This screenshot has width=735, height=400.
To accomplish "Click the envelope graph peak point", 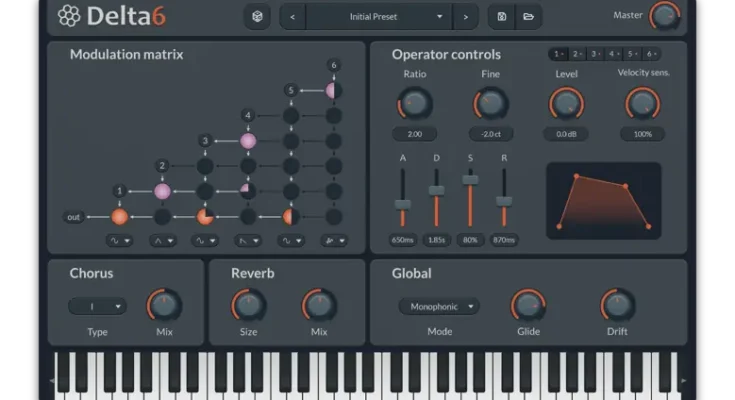I will pos(576,176).
